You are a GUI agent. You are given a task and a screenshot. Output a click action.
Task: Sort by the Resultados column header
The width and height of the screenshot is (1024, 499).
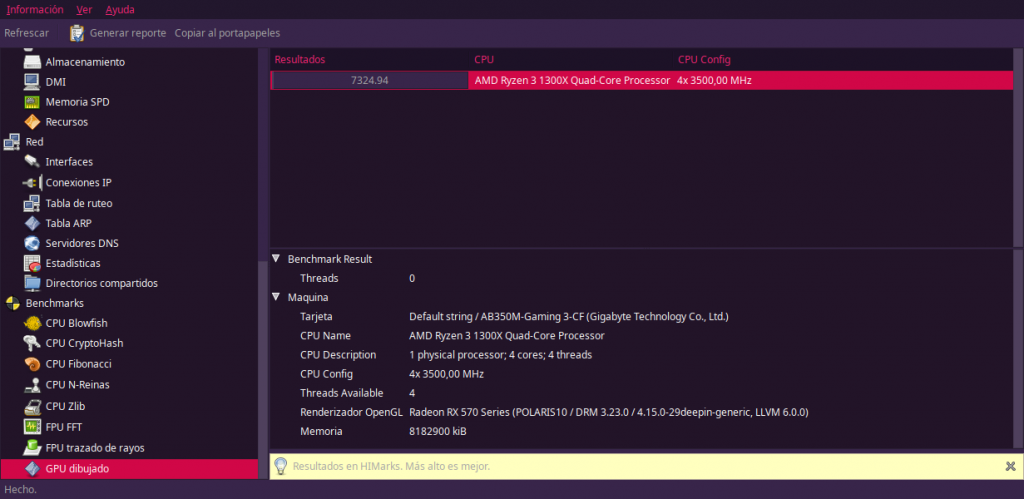pos(300,59)
